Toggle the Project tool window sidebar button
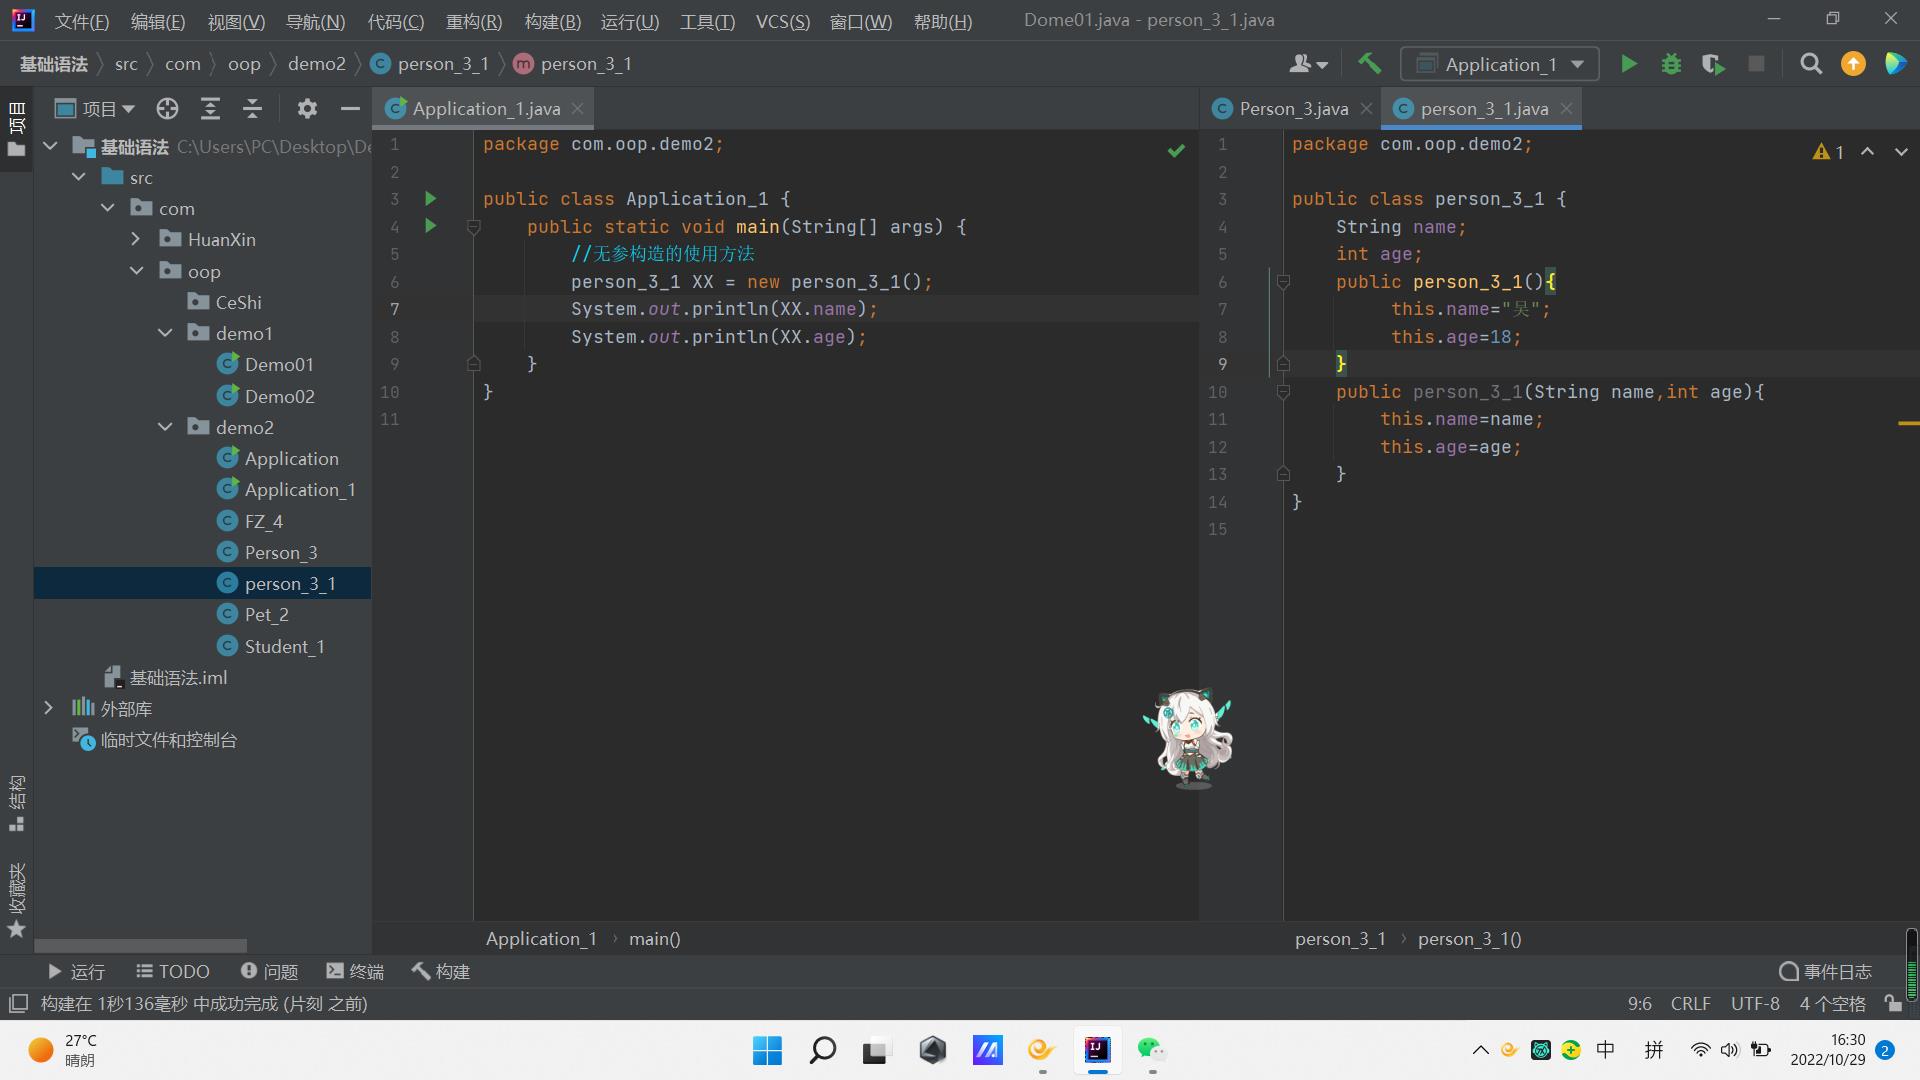This screenshot has height=1080, width=1920. [x=16, y=130]
